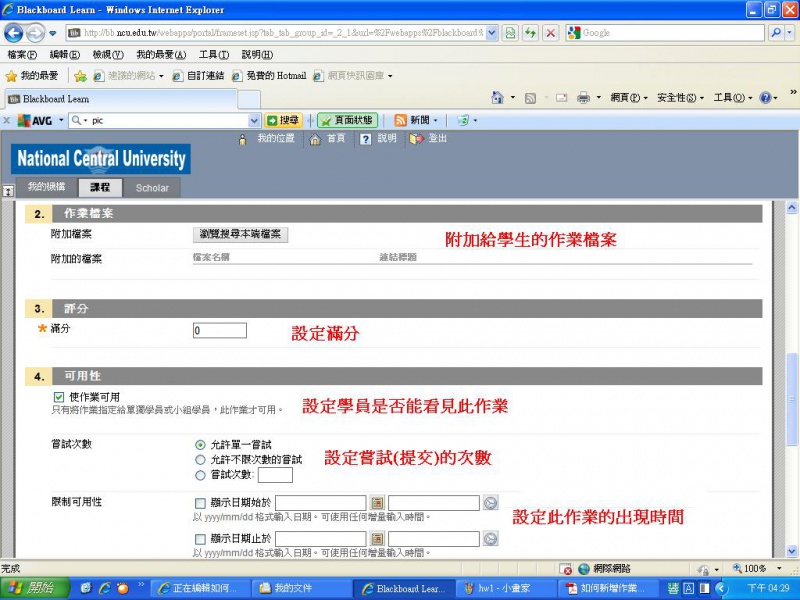Click the 滿分 points input field
This screenshot has height=600, width=800.
pyautogui.click(x=219, y=330)
